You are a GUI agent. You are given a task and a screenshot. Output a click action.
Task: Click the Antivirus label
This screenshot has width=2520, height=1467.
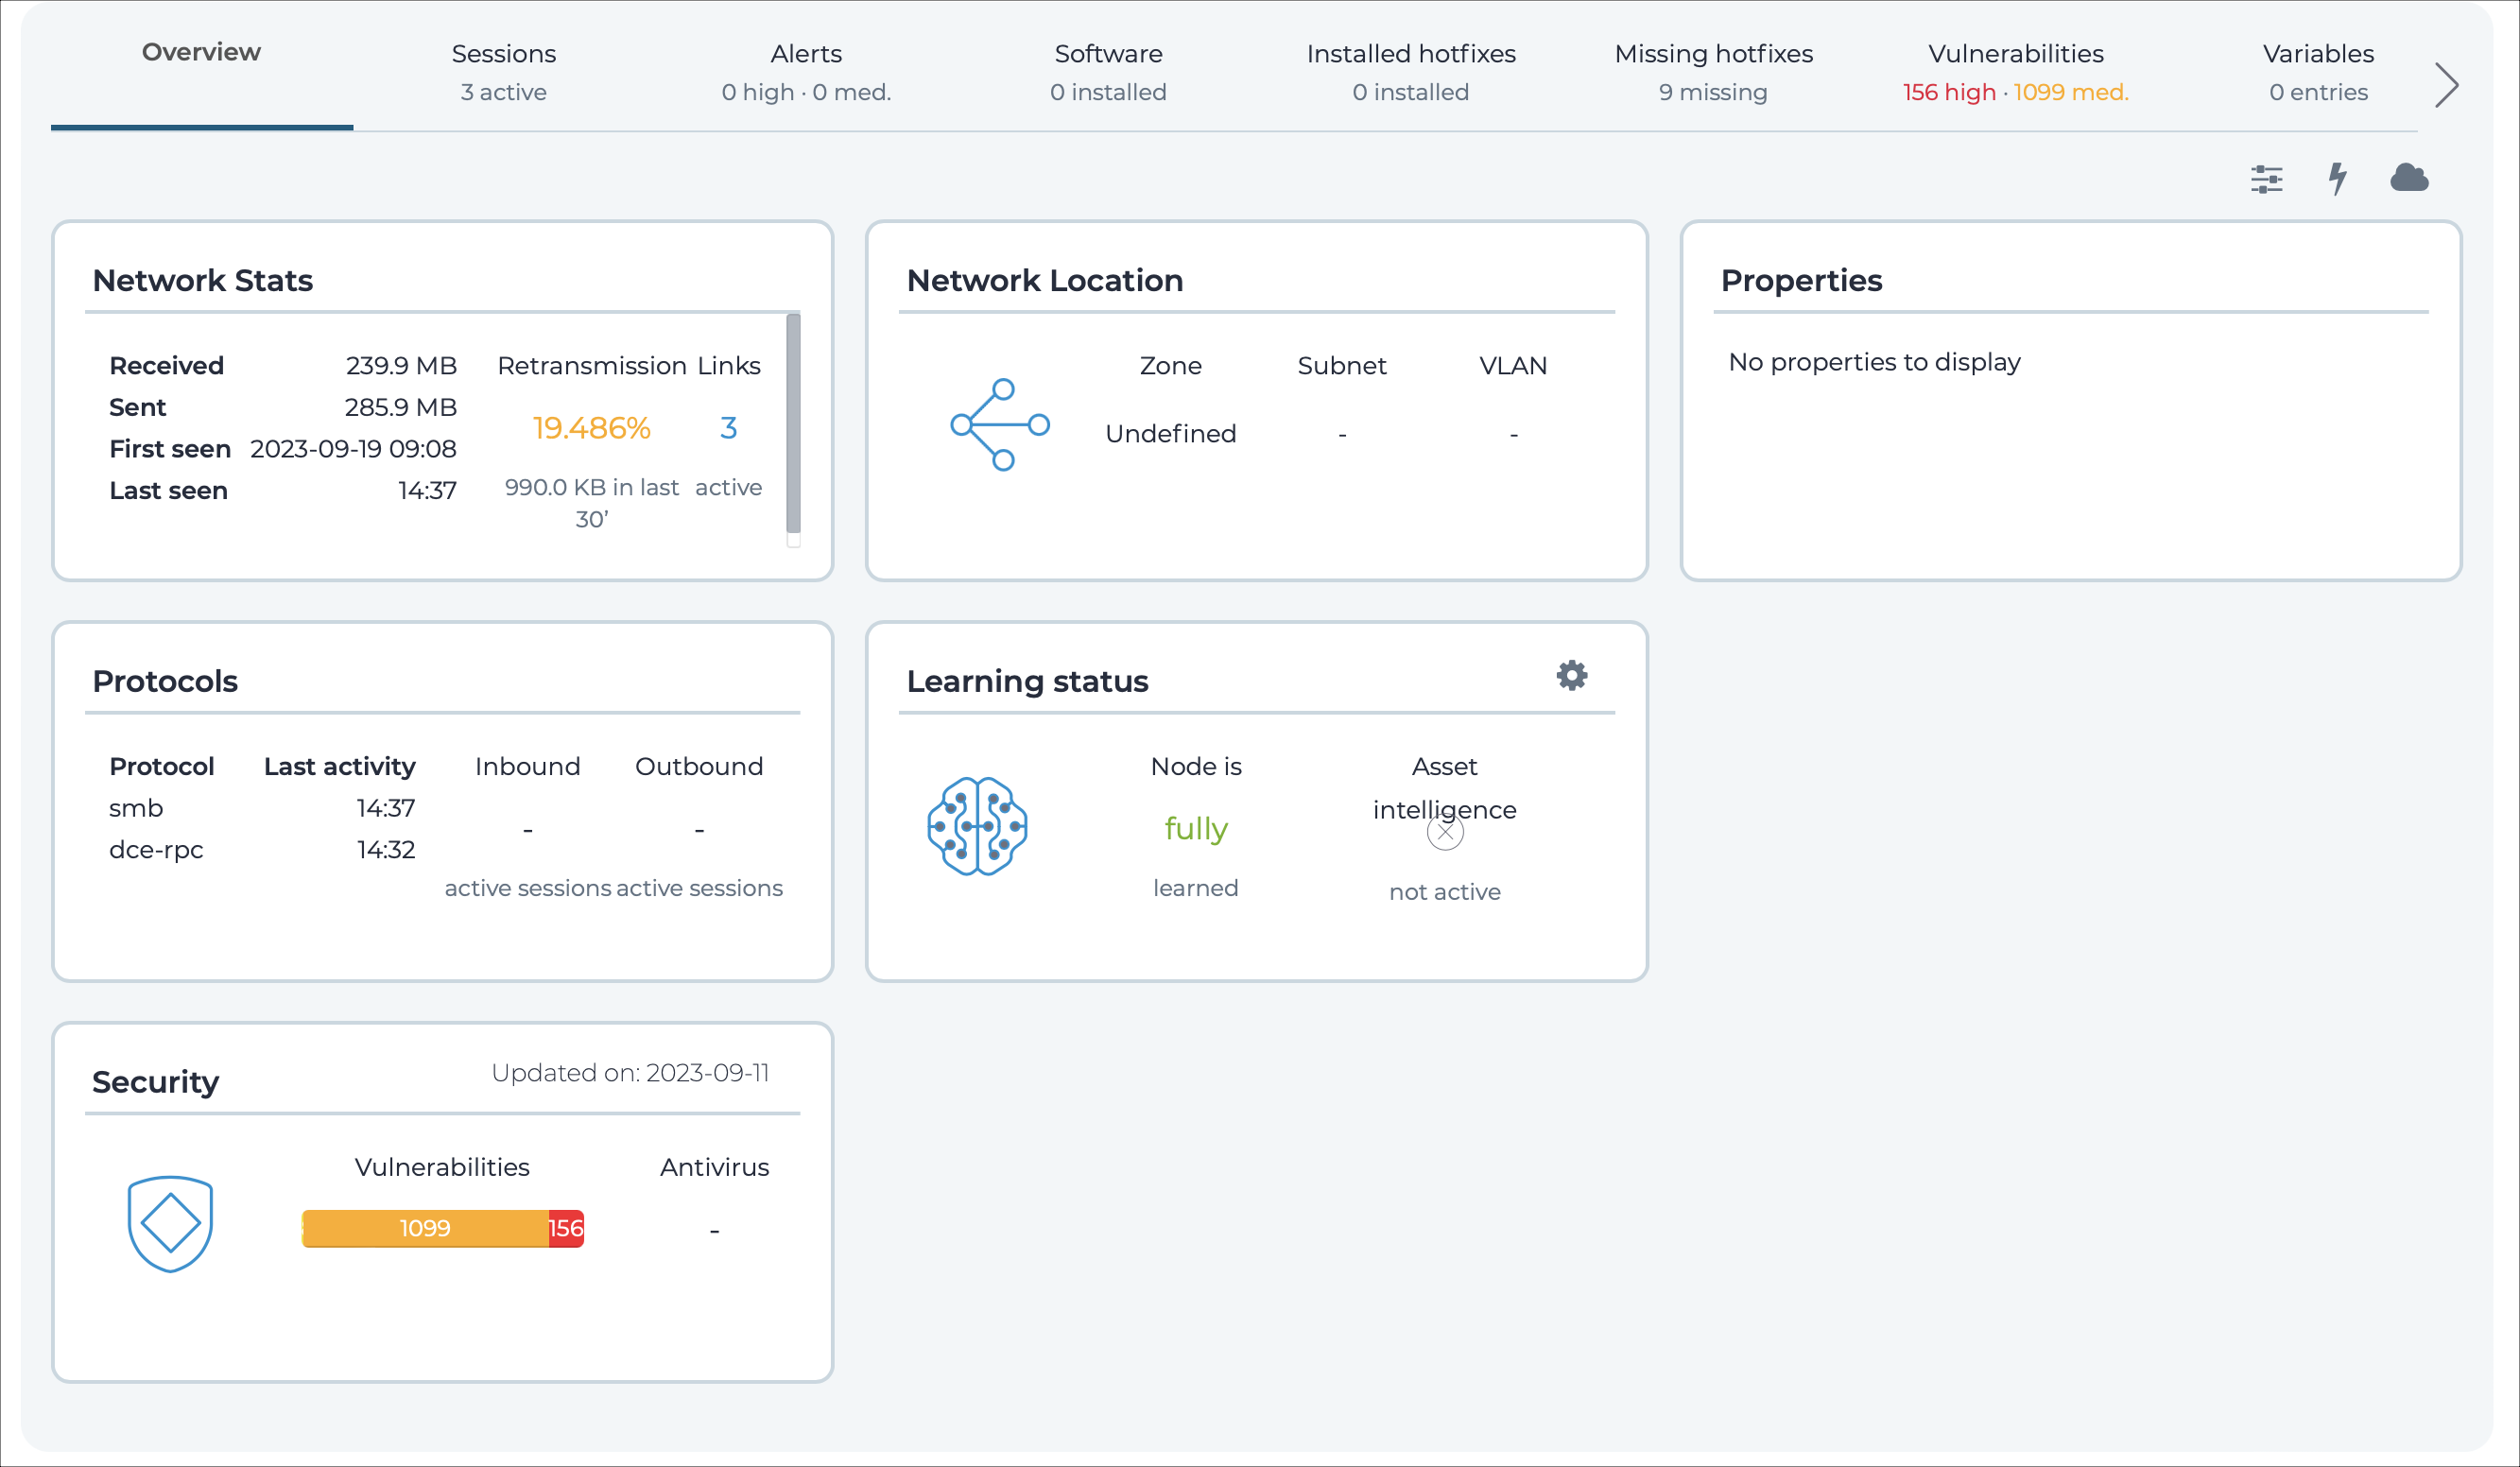714,1167
